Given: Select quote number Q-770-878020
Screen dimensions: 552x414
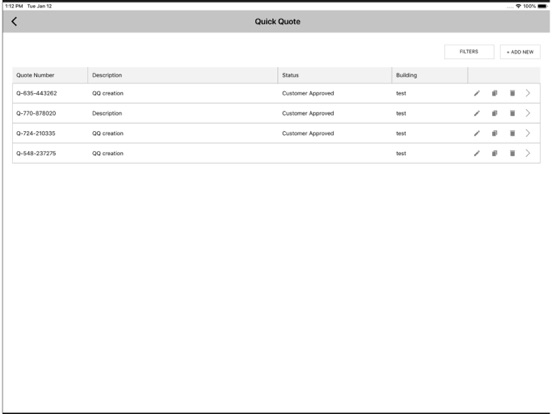Looking at the screenshot, I should pyautogui.click(x=36, y=113).
